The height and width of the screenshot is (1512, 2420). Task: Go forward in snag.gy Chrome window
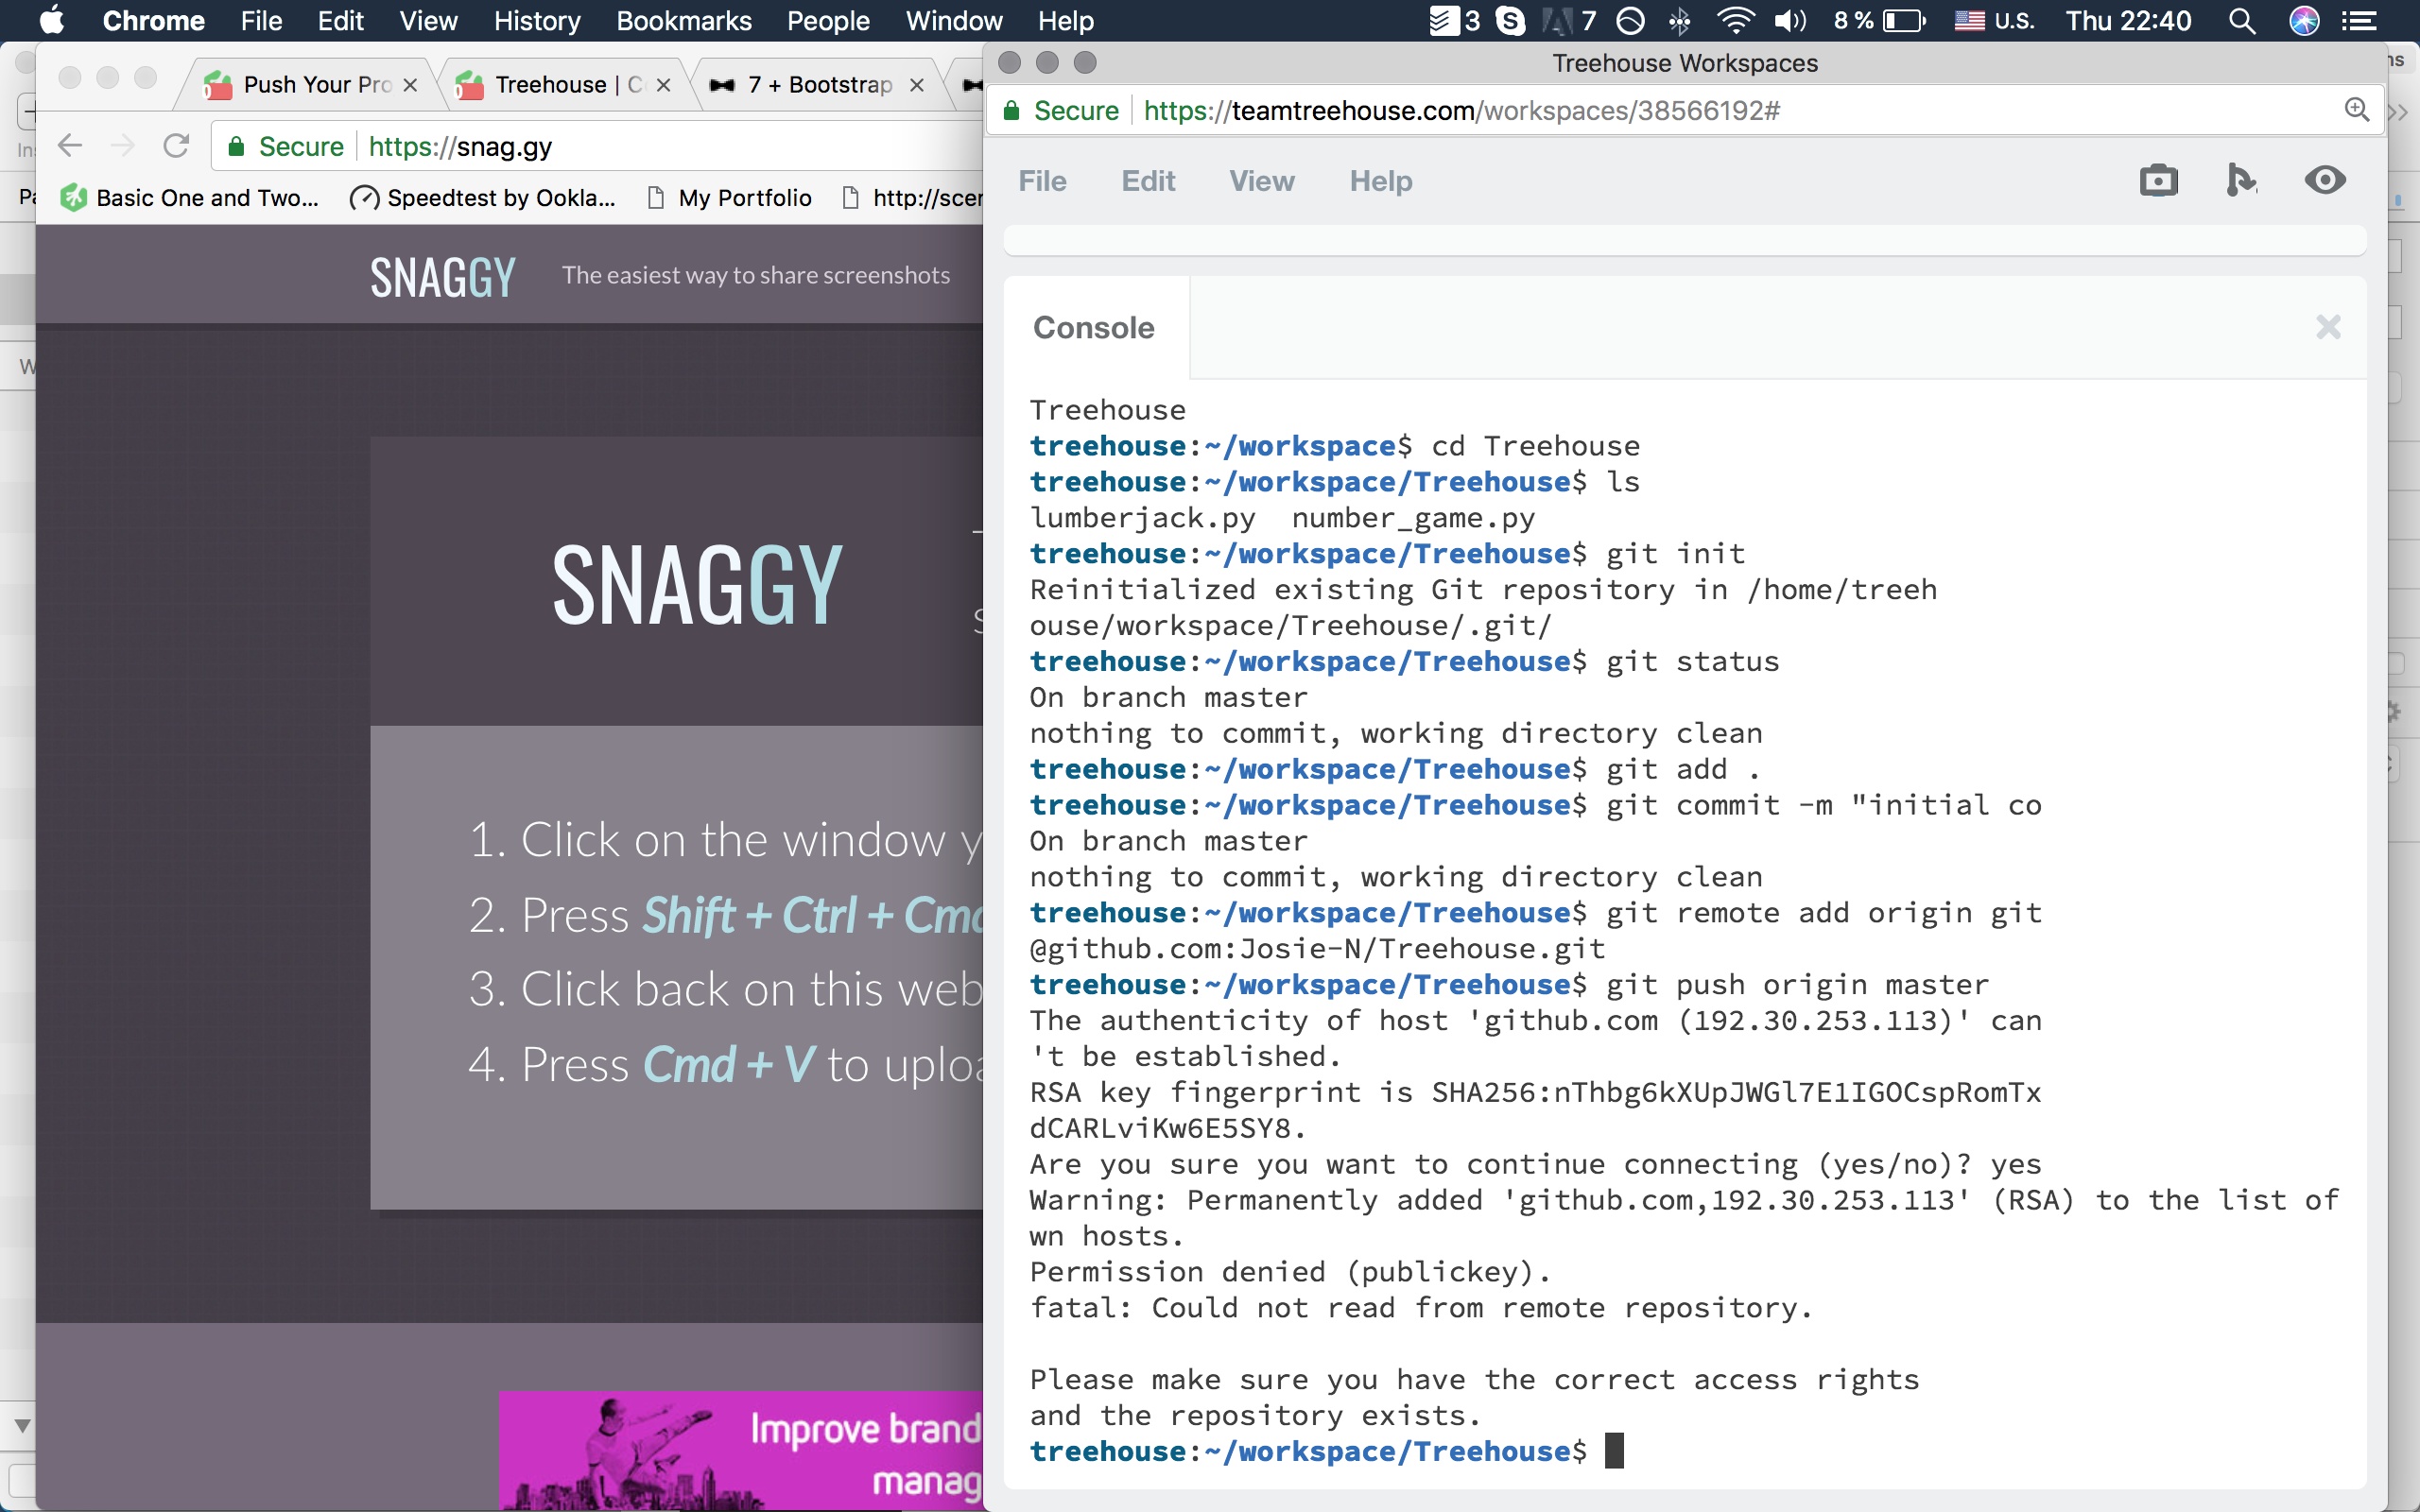coord(123,147)
